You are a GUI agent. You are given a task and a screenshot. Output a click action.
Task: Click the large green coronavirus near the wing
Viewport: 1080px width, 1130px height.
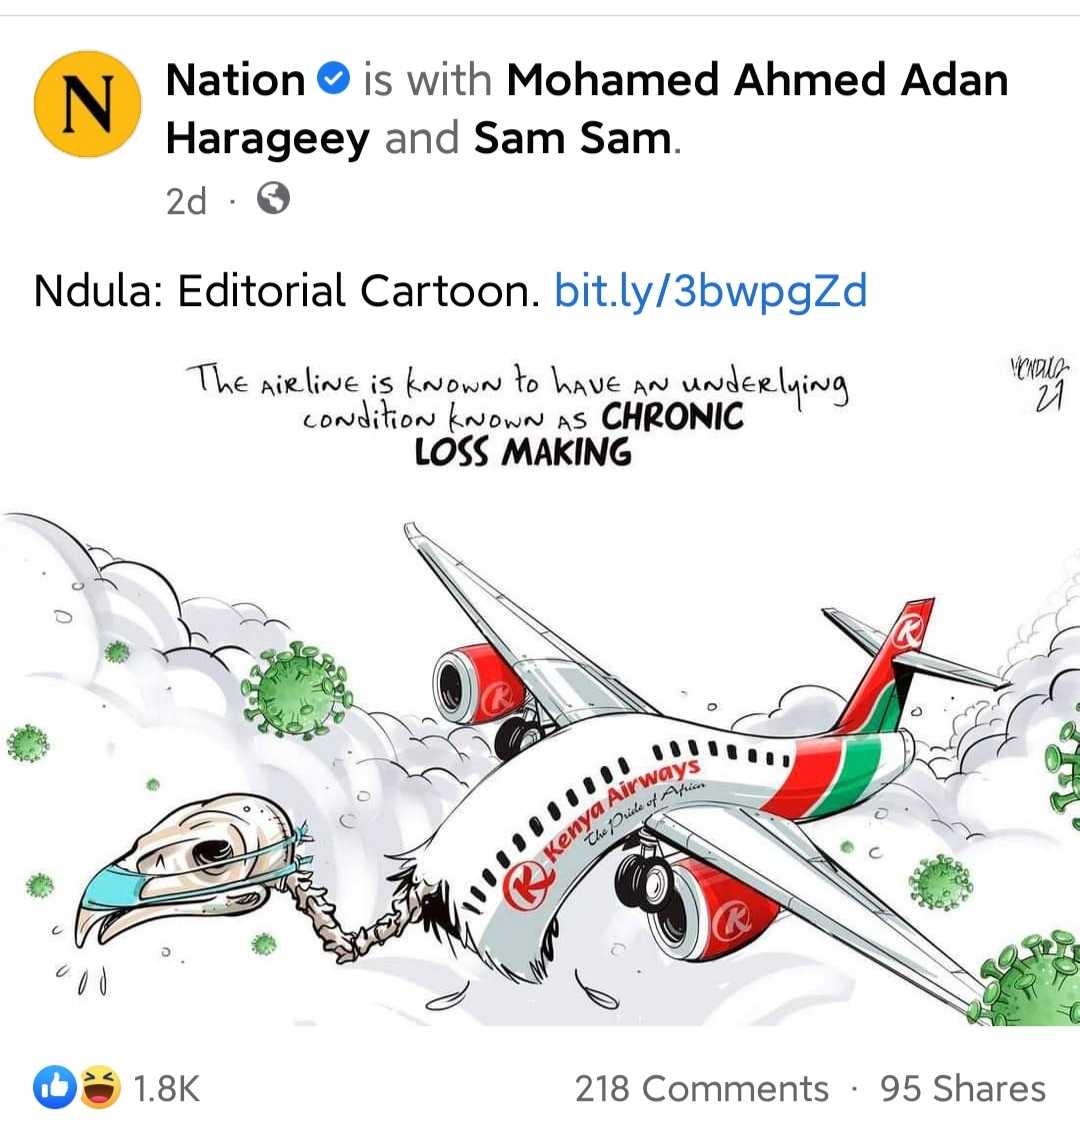coord(297,690)
